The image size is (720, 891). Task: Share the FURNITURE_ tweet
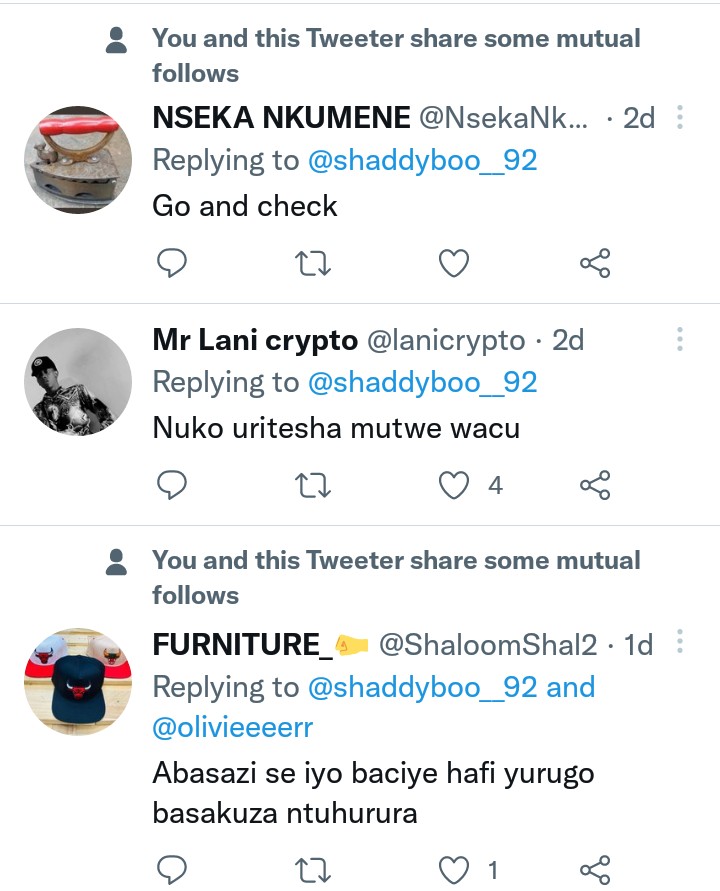point(595,870)
